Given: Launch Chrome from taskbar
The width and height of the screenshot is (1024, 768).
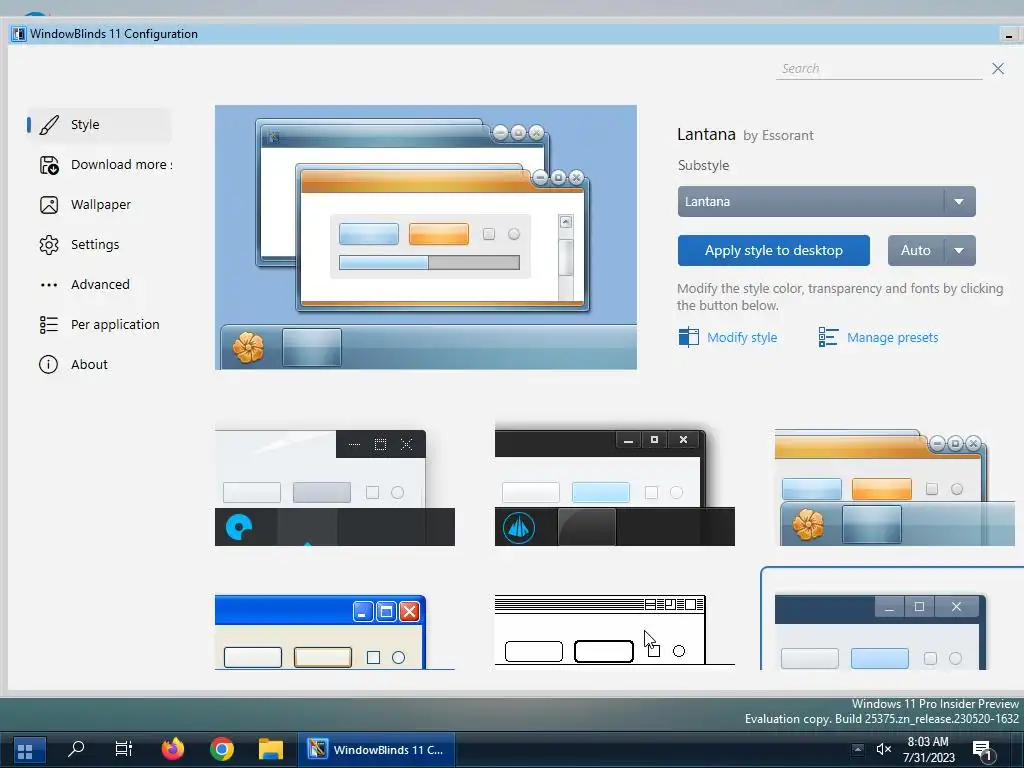Looking at the screenshot, I should (222, 749).
